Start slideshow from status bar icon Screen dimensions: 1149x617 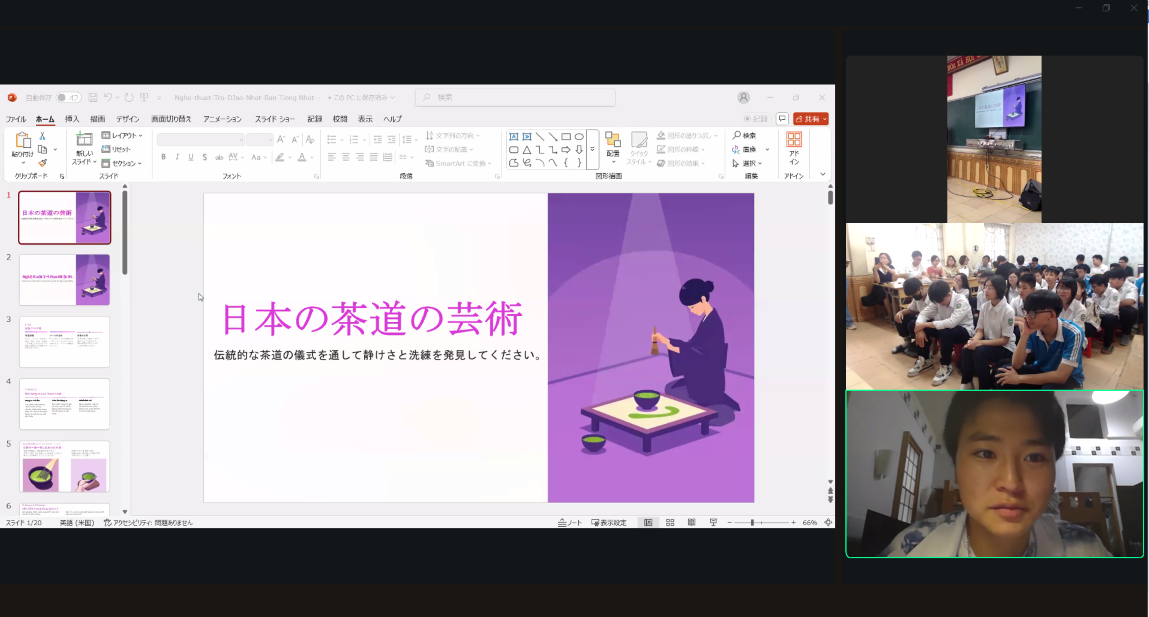point(713,523)
